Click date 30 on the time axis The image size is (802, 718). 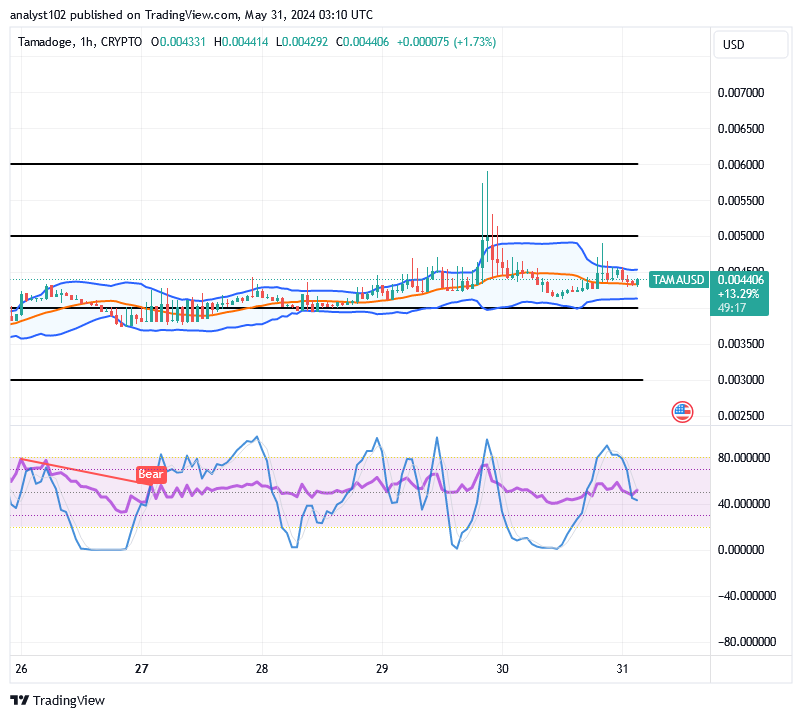tap(502, 669)
